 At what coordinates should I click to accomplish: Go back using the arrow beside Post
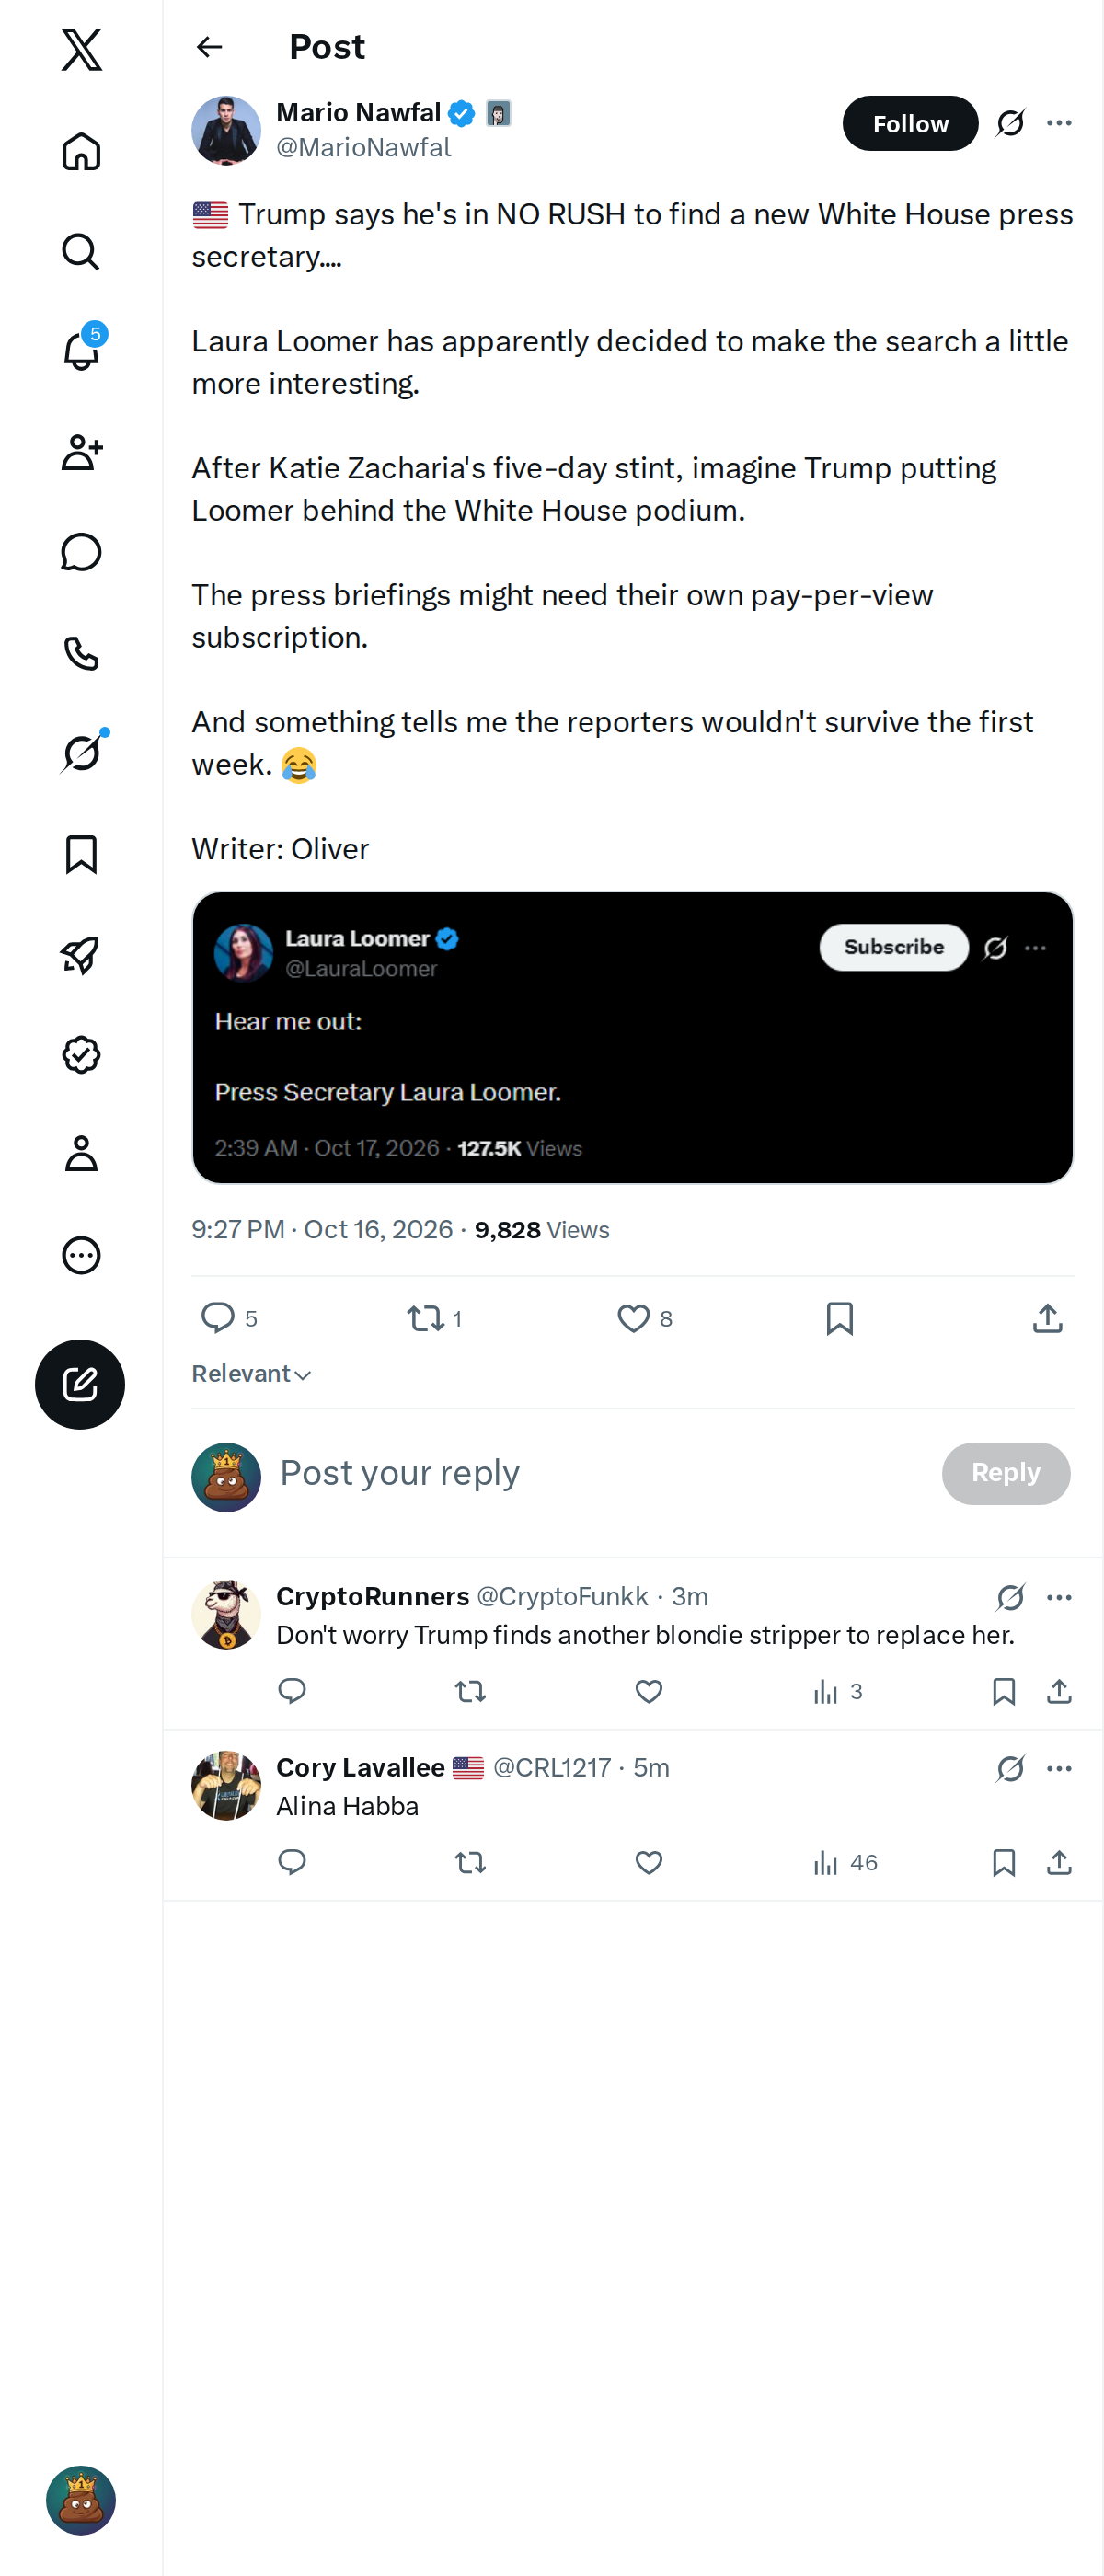pos(209,47)
